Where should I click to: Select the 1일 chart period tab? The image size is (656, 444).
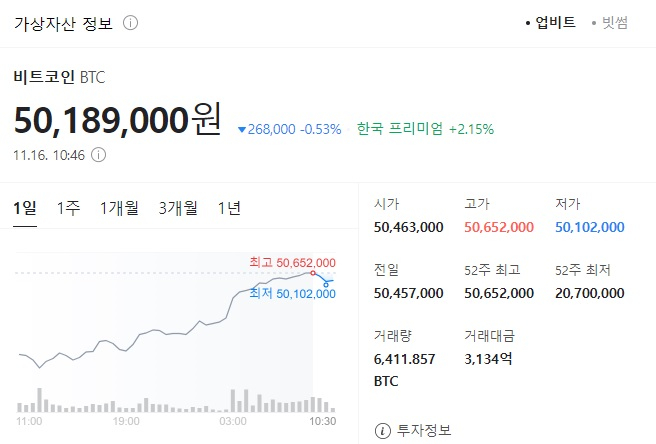pyautogui.click(x=25, y=208)
